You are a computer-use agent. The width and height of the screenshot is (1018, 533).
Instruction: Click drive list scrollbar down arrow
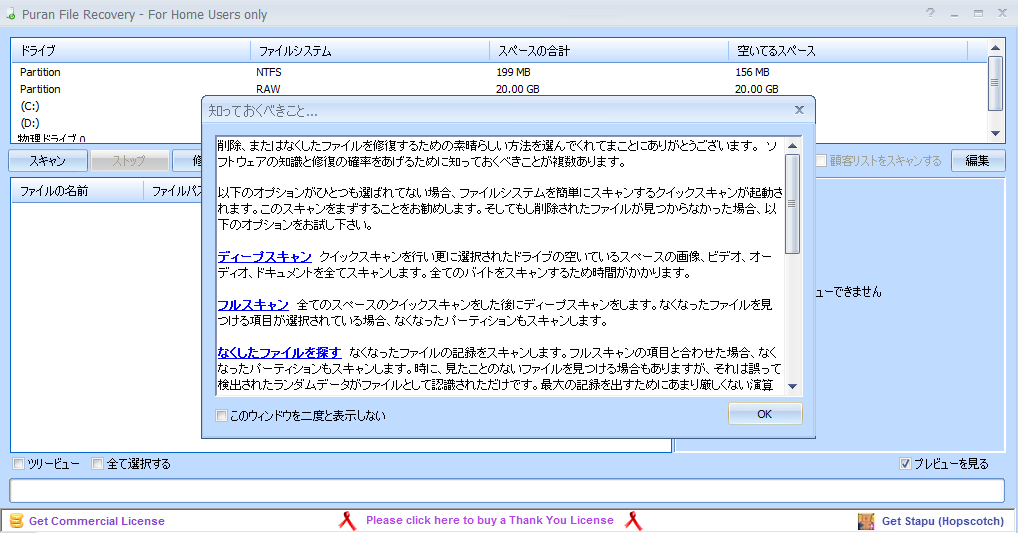click(995, 134)
